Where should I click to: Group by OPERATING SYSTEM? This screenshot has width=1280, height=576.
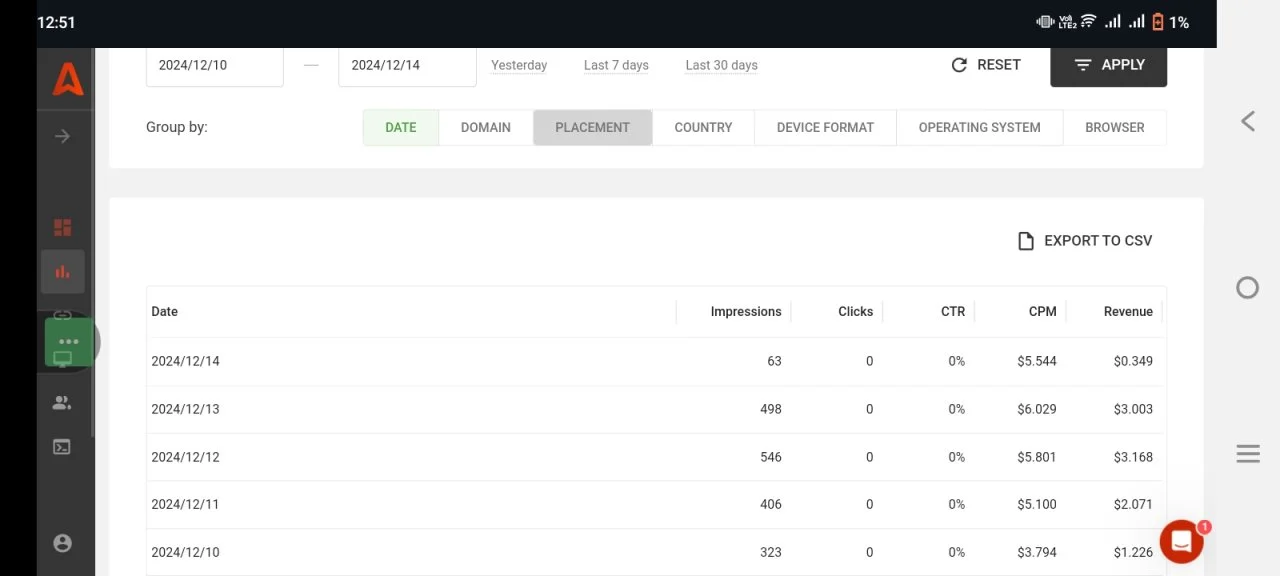click(980, 128)
